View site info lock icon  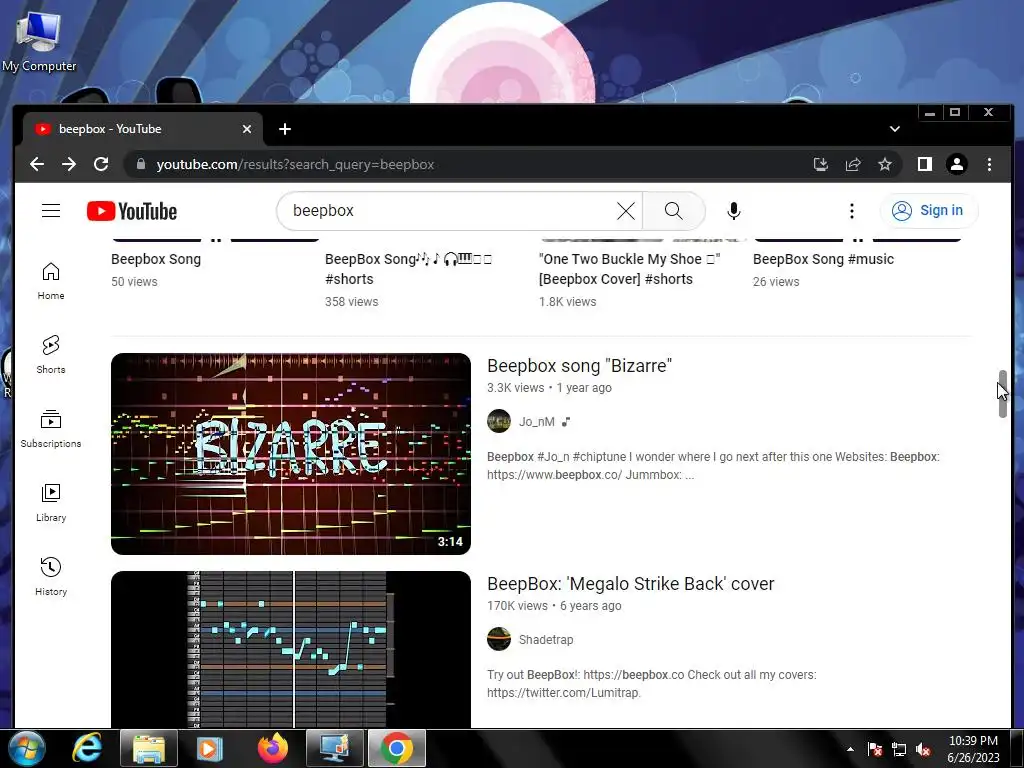[x=140, y=164]
